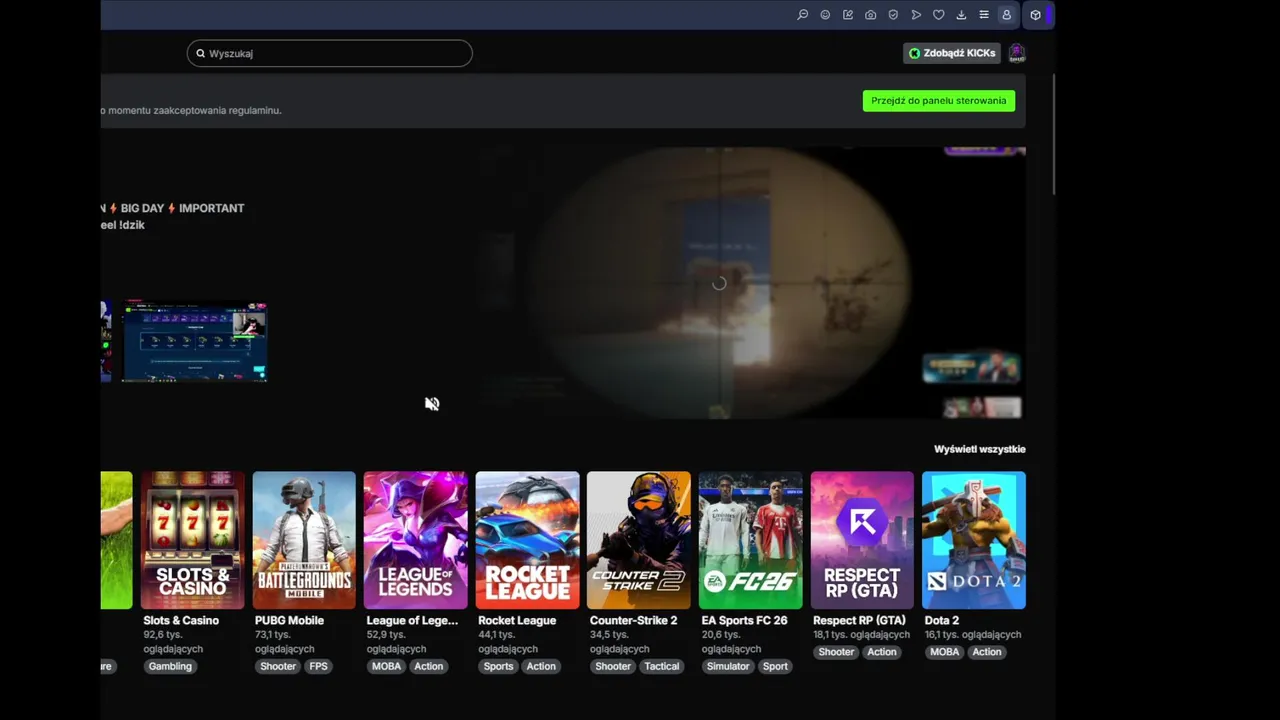Open the shield checkmark protection icon
This screenshot has height=720, width=1280.
pyautogui.click(x=893, y=15)
